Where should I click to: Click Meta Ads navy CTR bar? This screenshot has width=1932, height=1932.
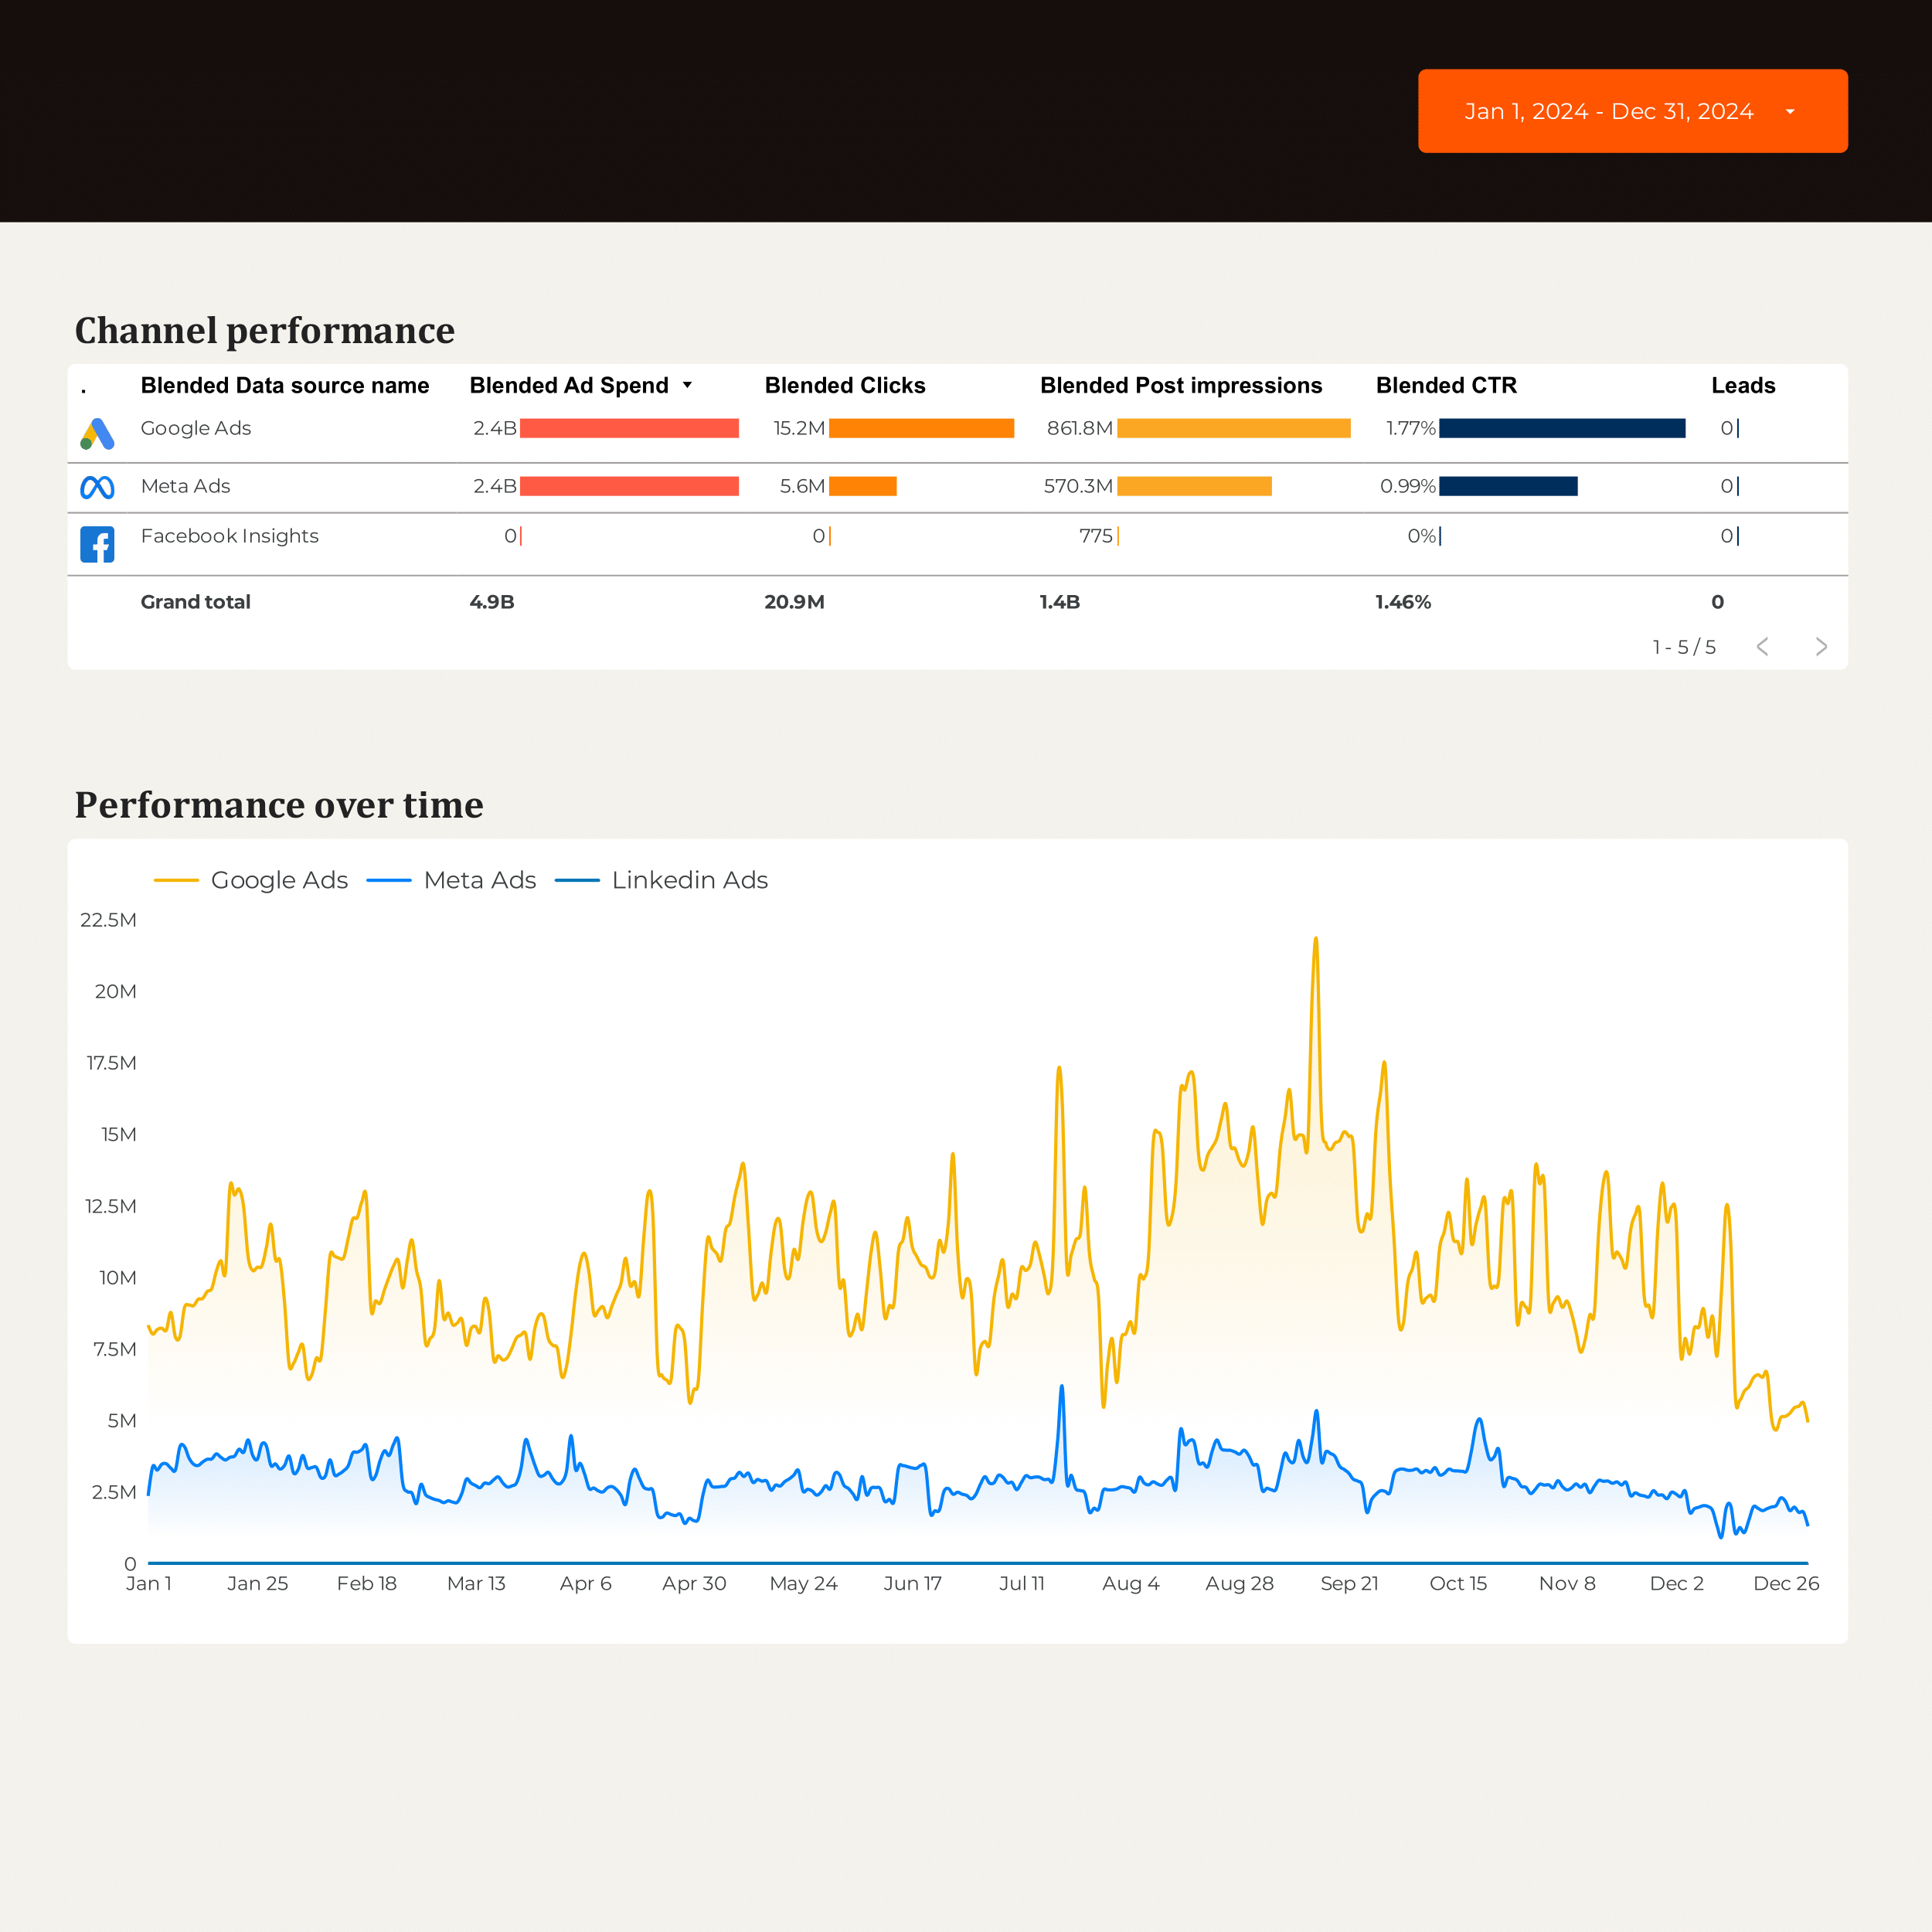[1508, 486]
